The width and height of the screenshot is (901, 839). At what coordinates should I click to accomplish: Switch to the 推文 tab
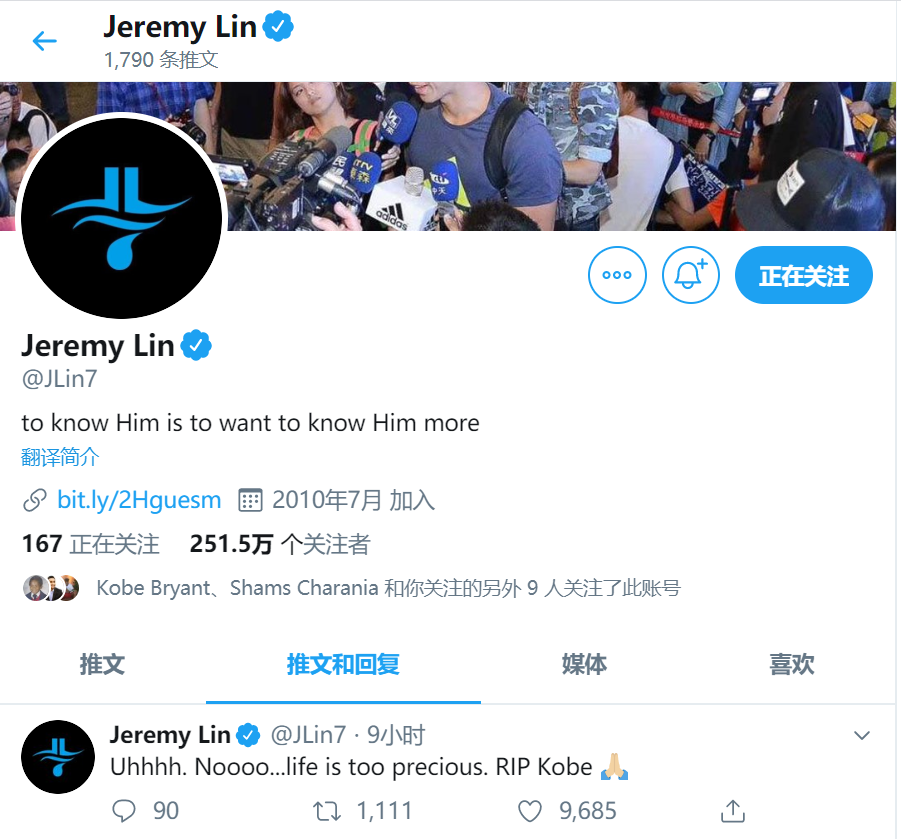102,664
